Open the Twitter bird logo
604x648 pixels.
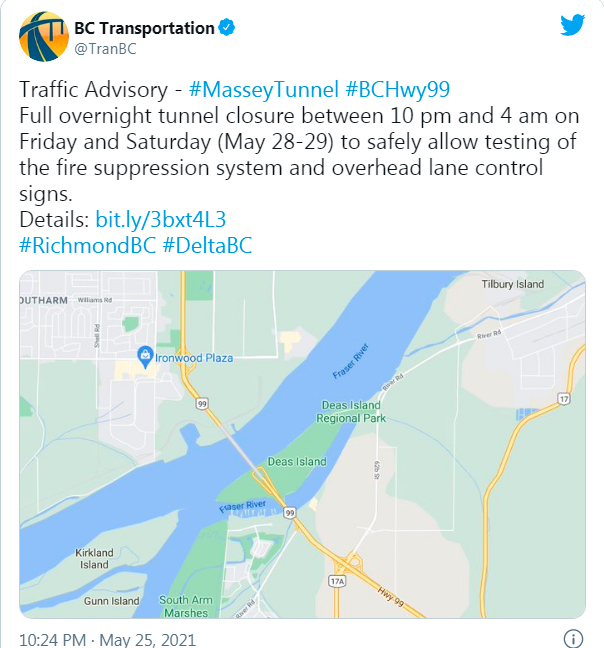pyautogui.click(x=572, y=25)
